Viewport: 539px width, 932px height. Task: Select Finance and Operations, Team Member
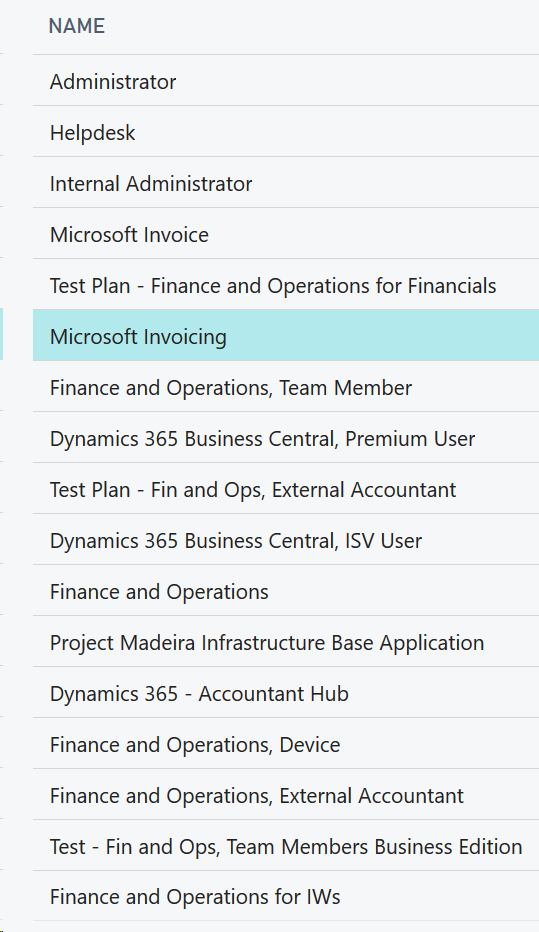click(x=286, y=387)
